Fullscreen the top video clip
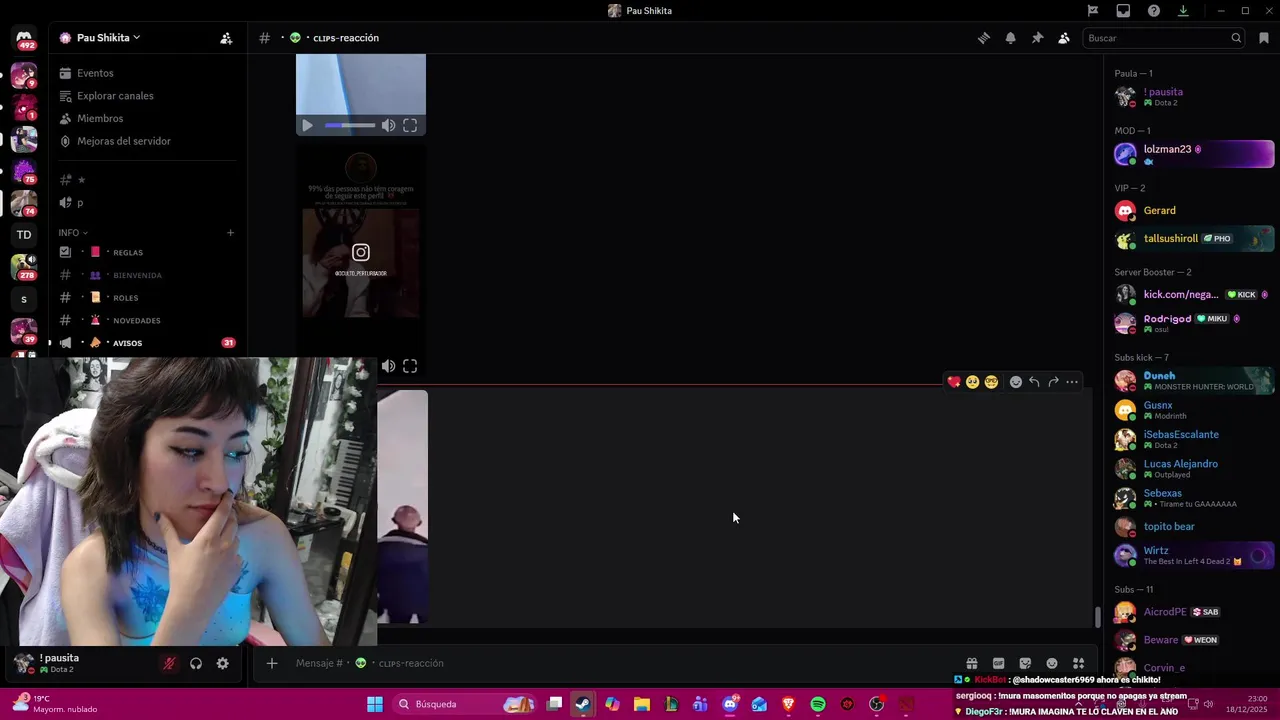Viewport: 1280px width, 720px height. pos(410,125)
